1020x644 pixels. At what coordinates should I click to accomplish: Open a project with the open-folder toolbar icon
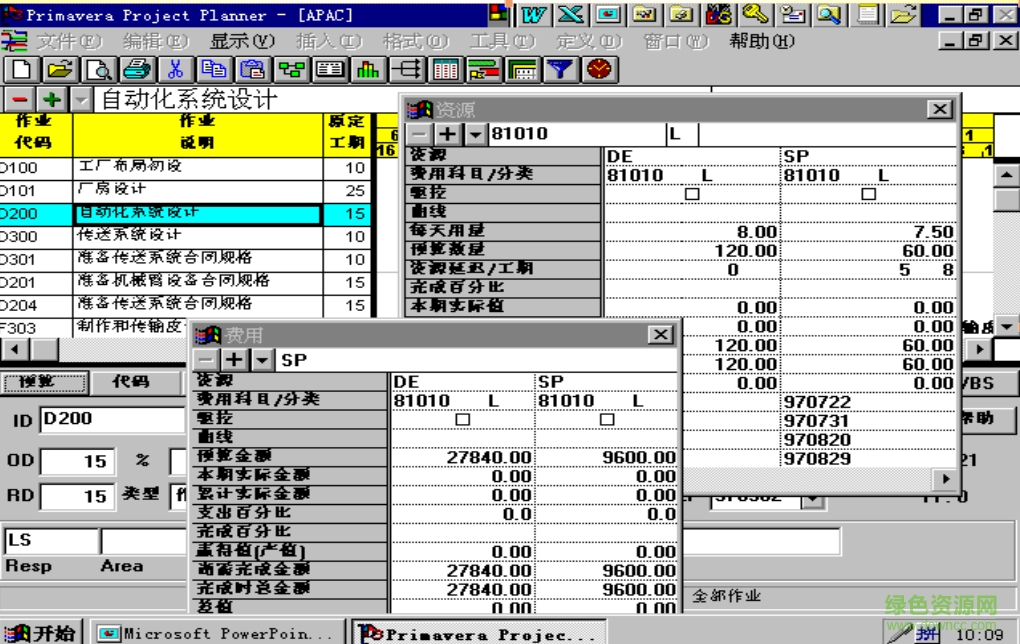(60, 69)
